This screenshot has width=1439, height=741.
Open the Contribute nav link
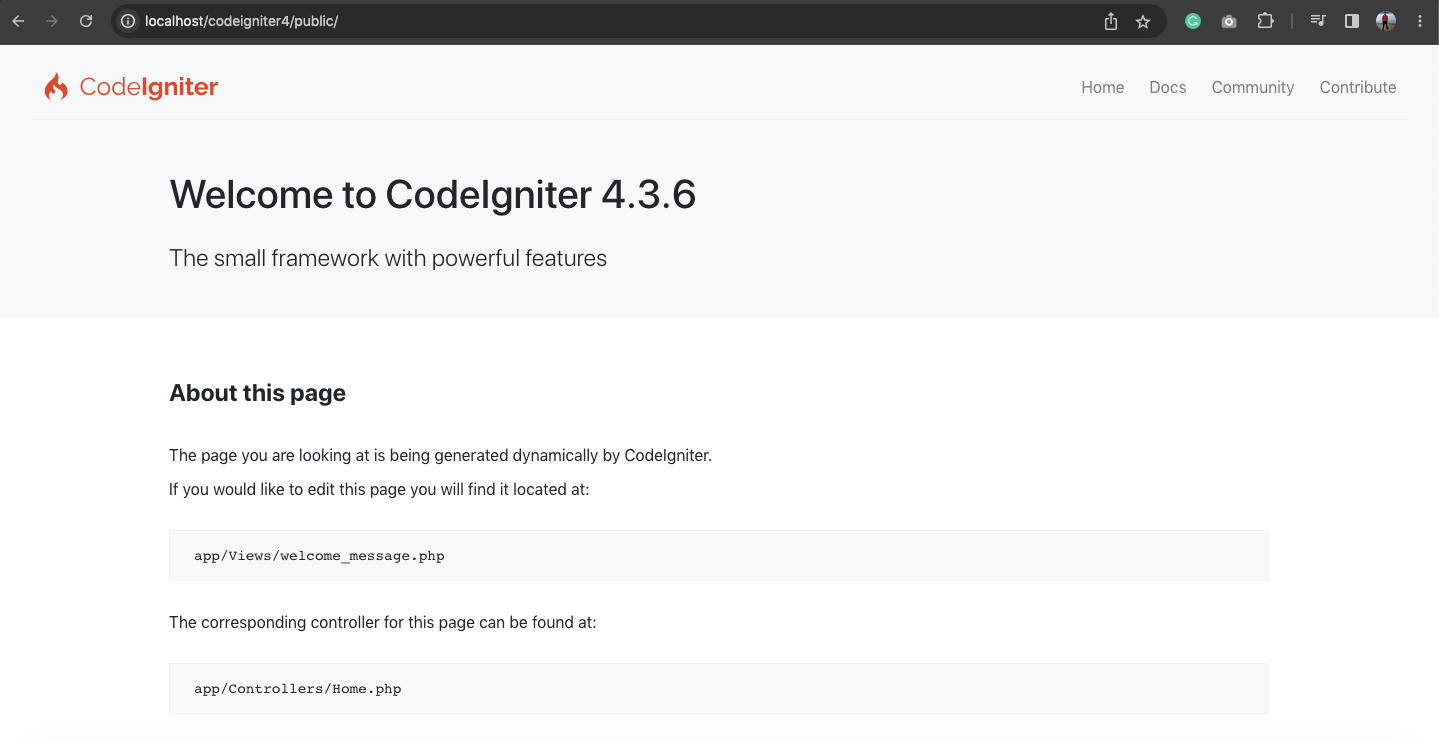coord(1357,87)
